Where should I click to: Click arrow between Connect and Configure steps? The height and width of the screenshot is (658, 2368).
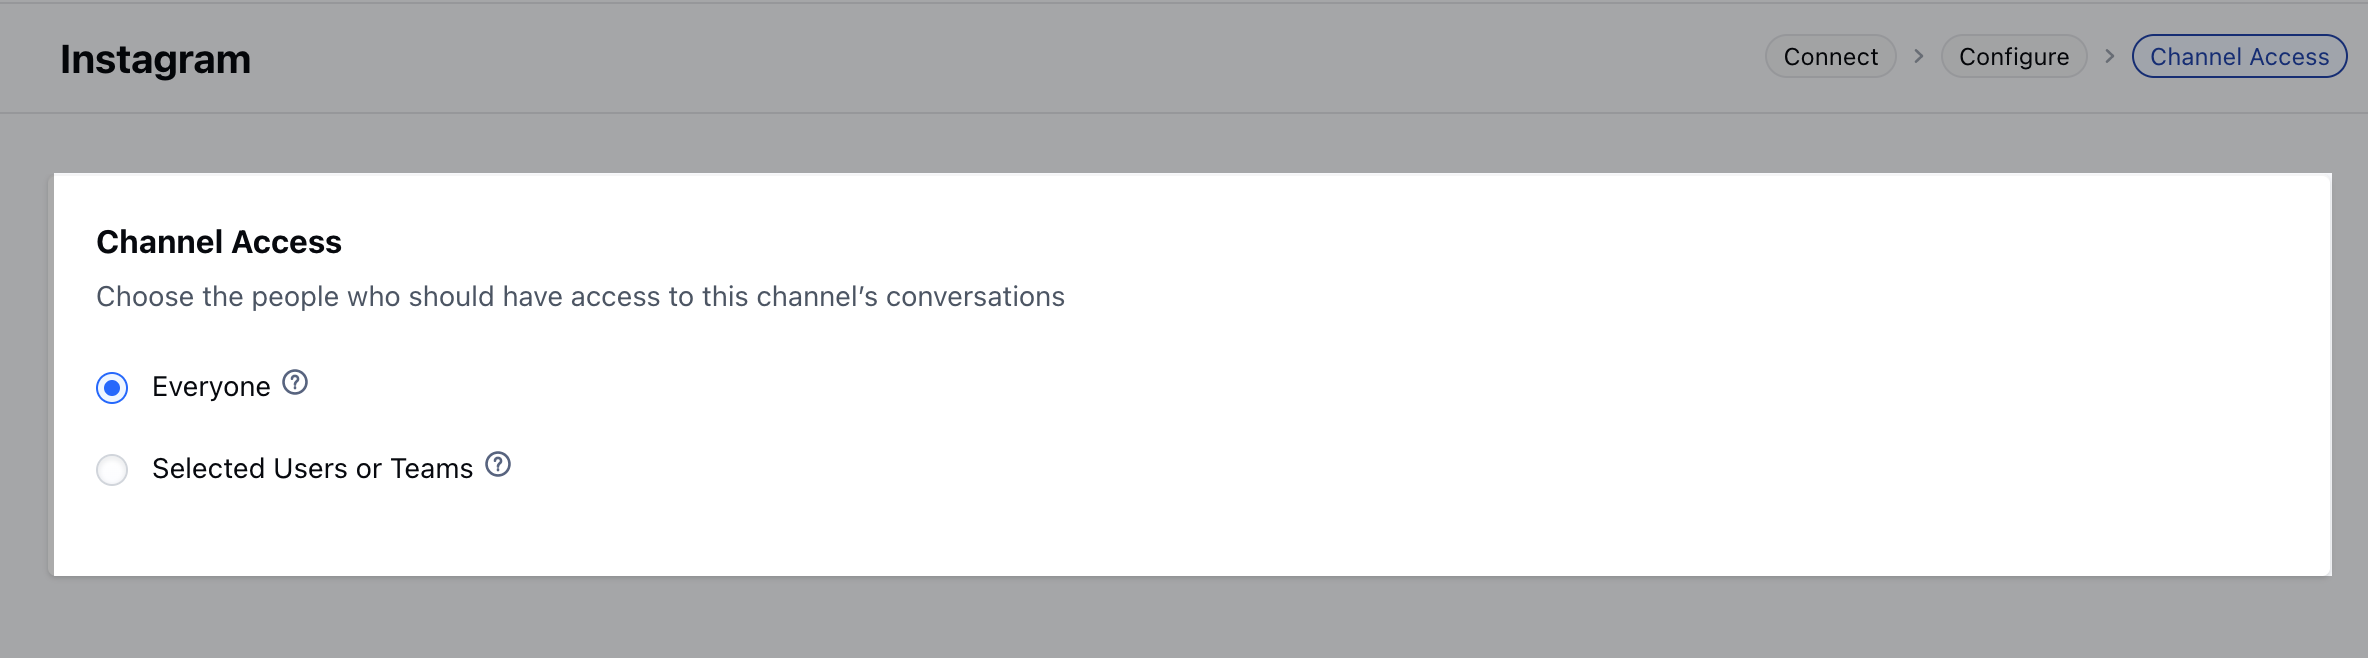tap(1918, 57)
